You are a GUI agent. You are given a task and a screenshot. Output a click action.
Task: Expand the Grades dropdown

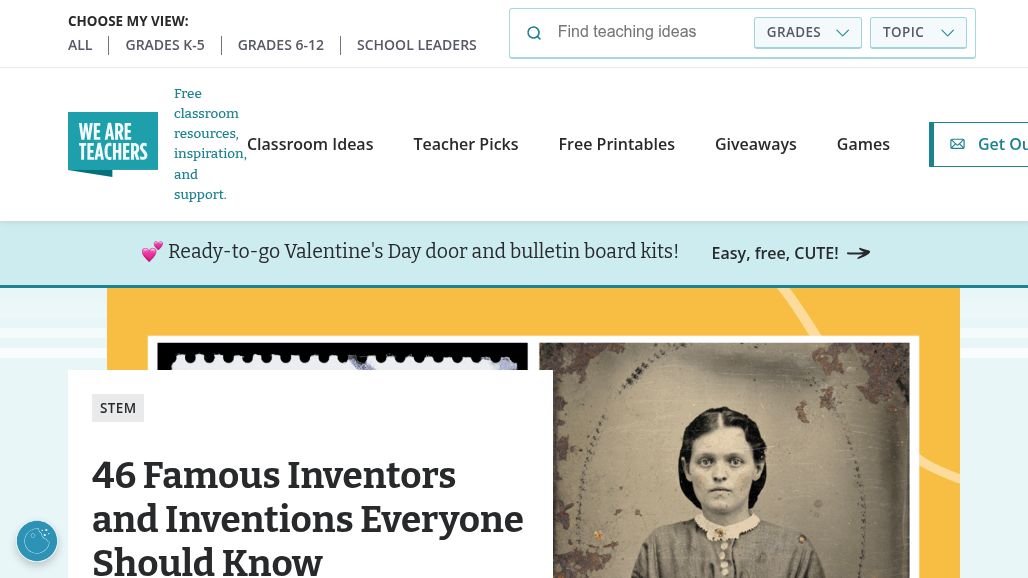pyautogui.click(x=807, y=32)
